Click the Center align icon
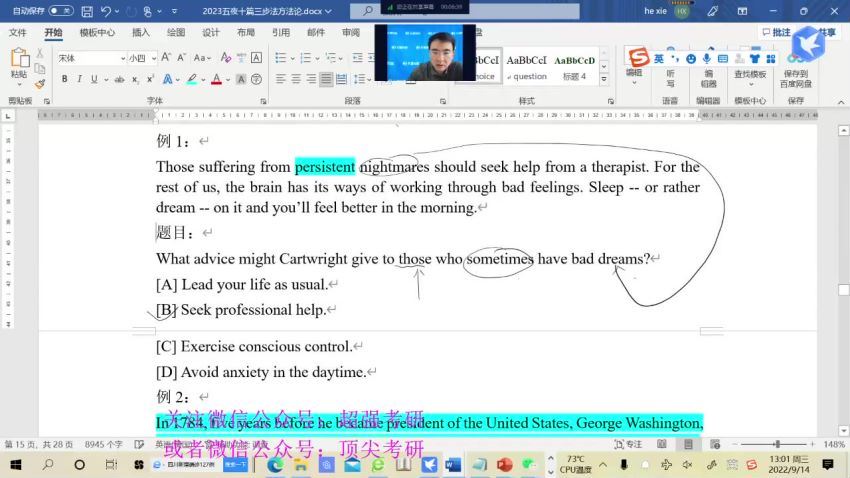Viewport: 850px width, 478px height. tap(296, 79)
